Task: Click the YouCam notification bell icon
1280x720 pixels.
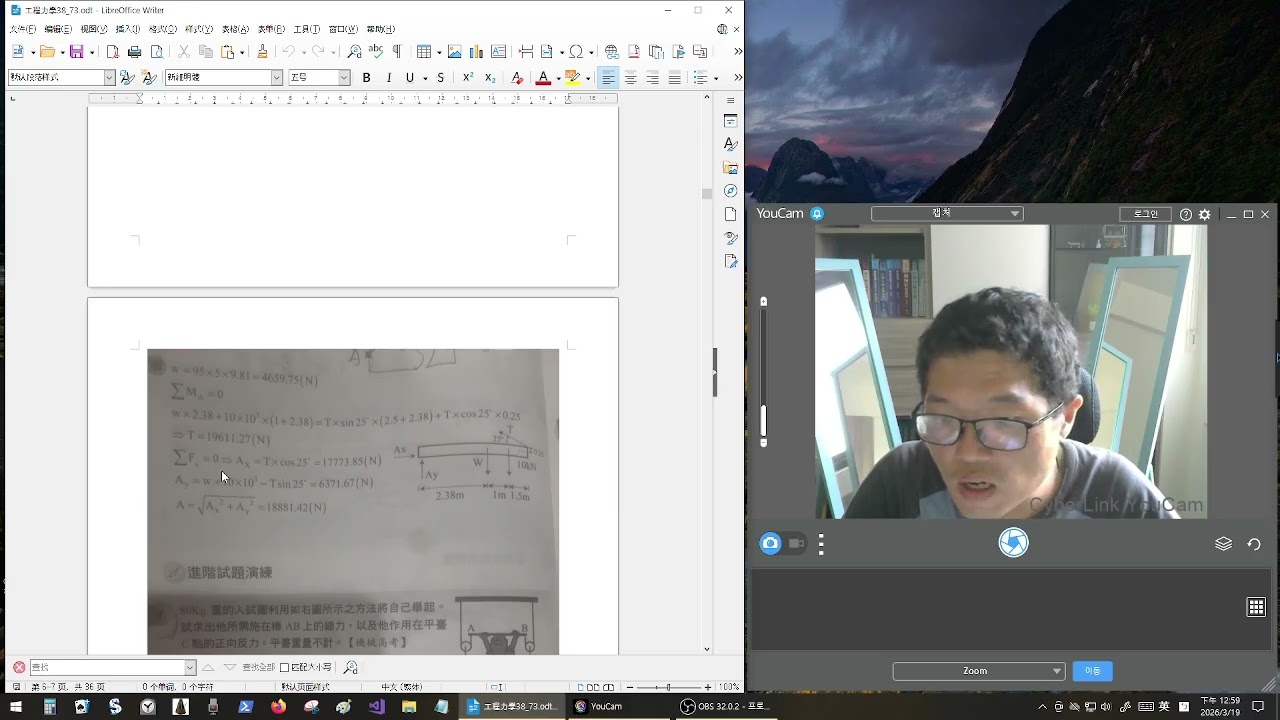Action: (x=817, y=214)
